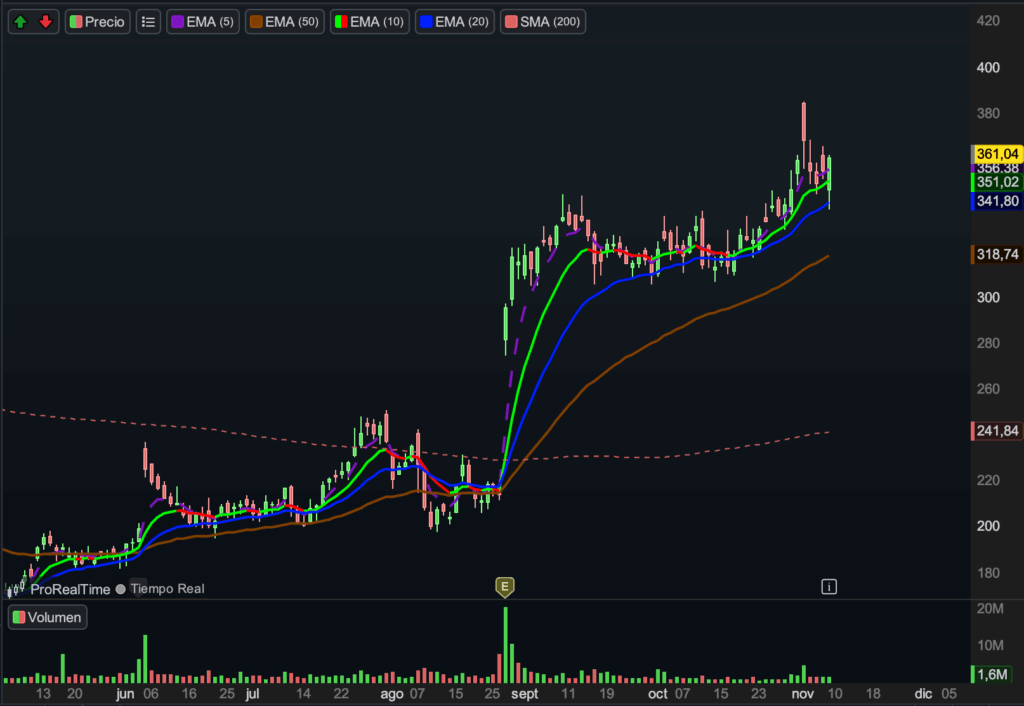The height and width of the screenshot is (706, 1024).
Task: Click the red down arrow icon
Action: (45, 21)
